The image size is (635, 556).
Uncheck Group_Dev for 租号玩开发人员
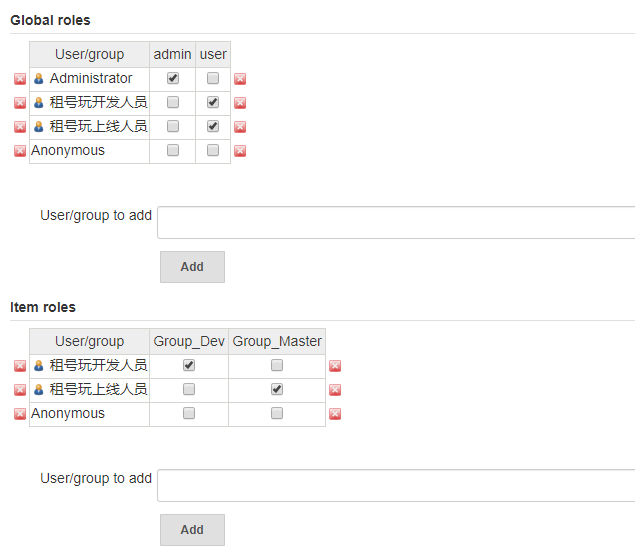(x=189, y=365)
